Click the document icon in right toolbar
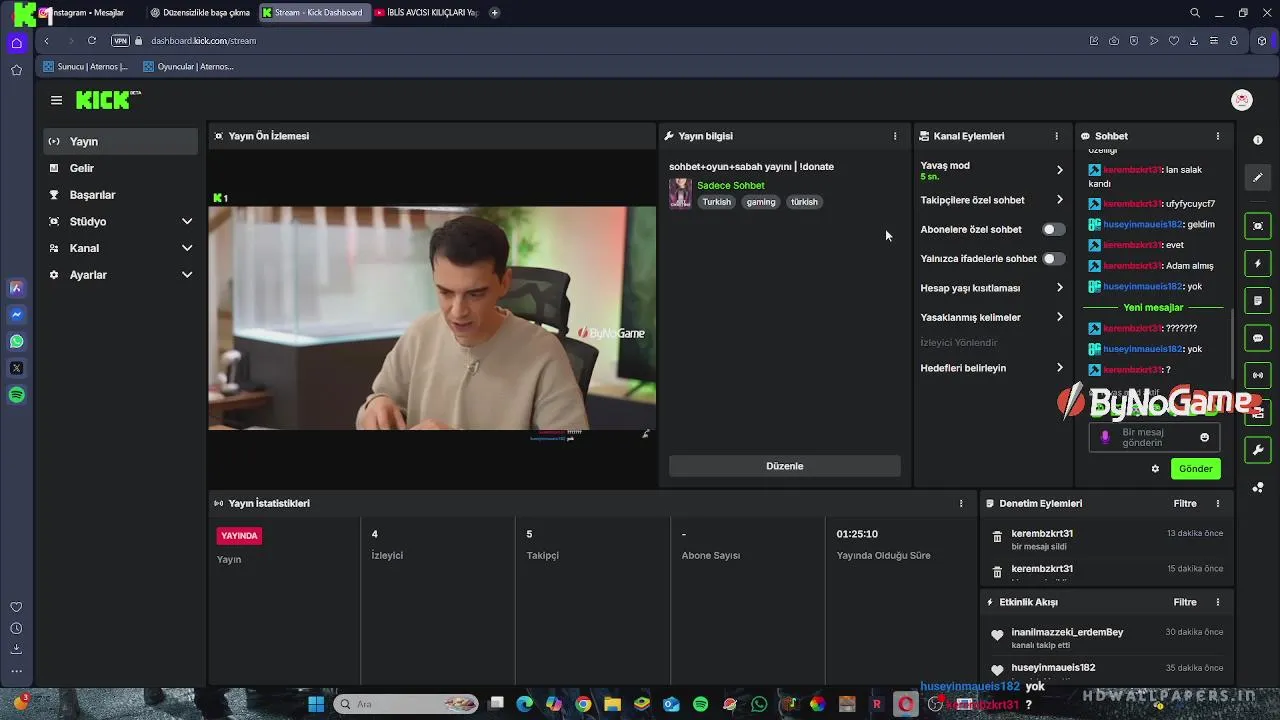 pos(1258,301)
